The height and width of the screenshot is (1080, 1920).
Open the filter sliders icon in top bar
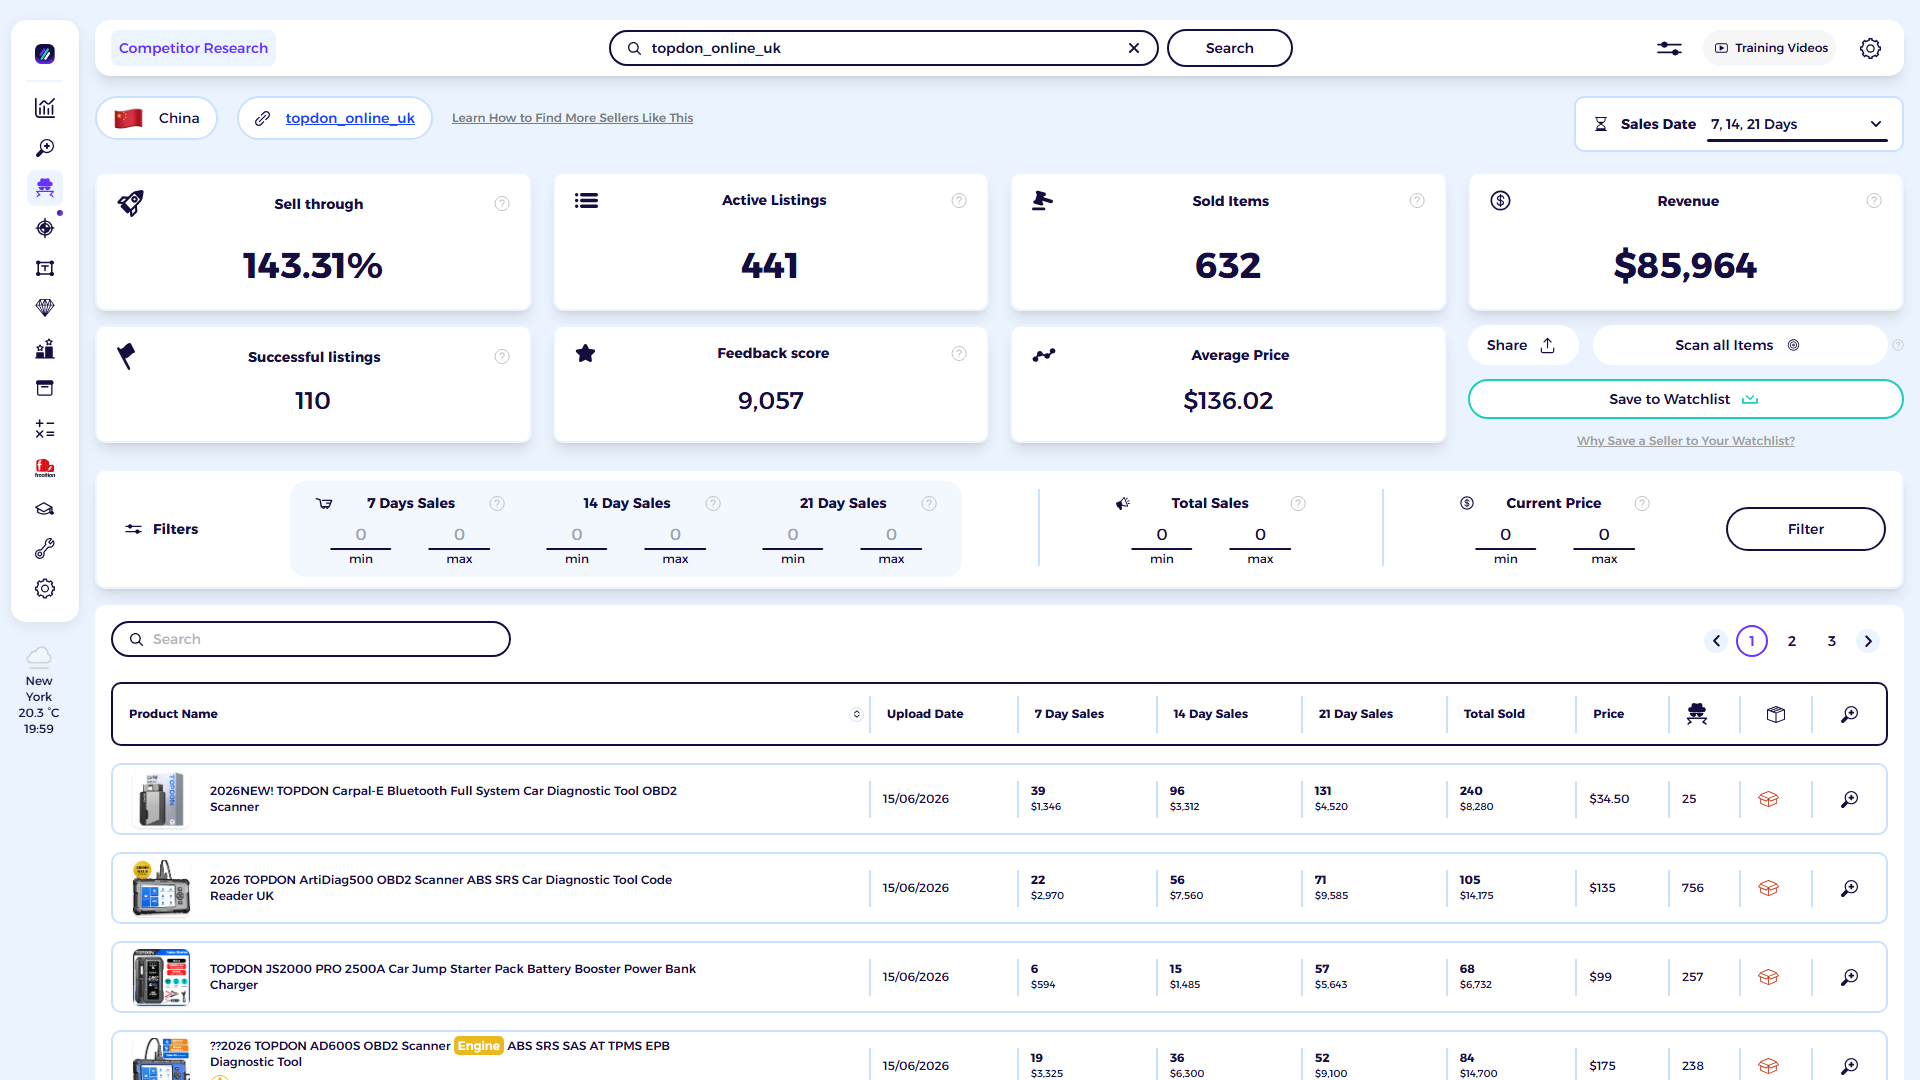click(x=1669, y=48)
